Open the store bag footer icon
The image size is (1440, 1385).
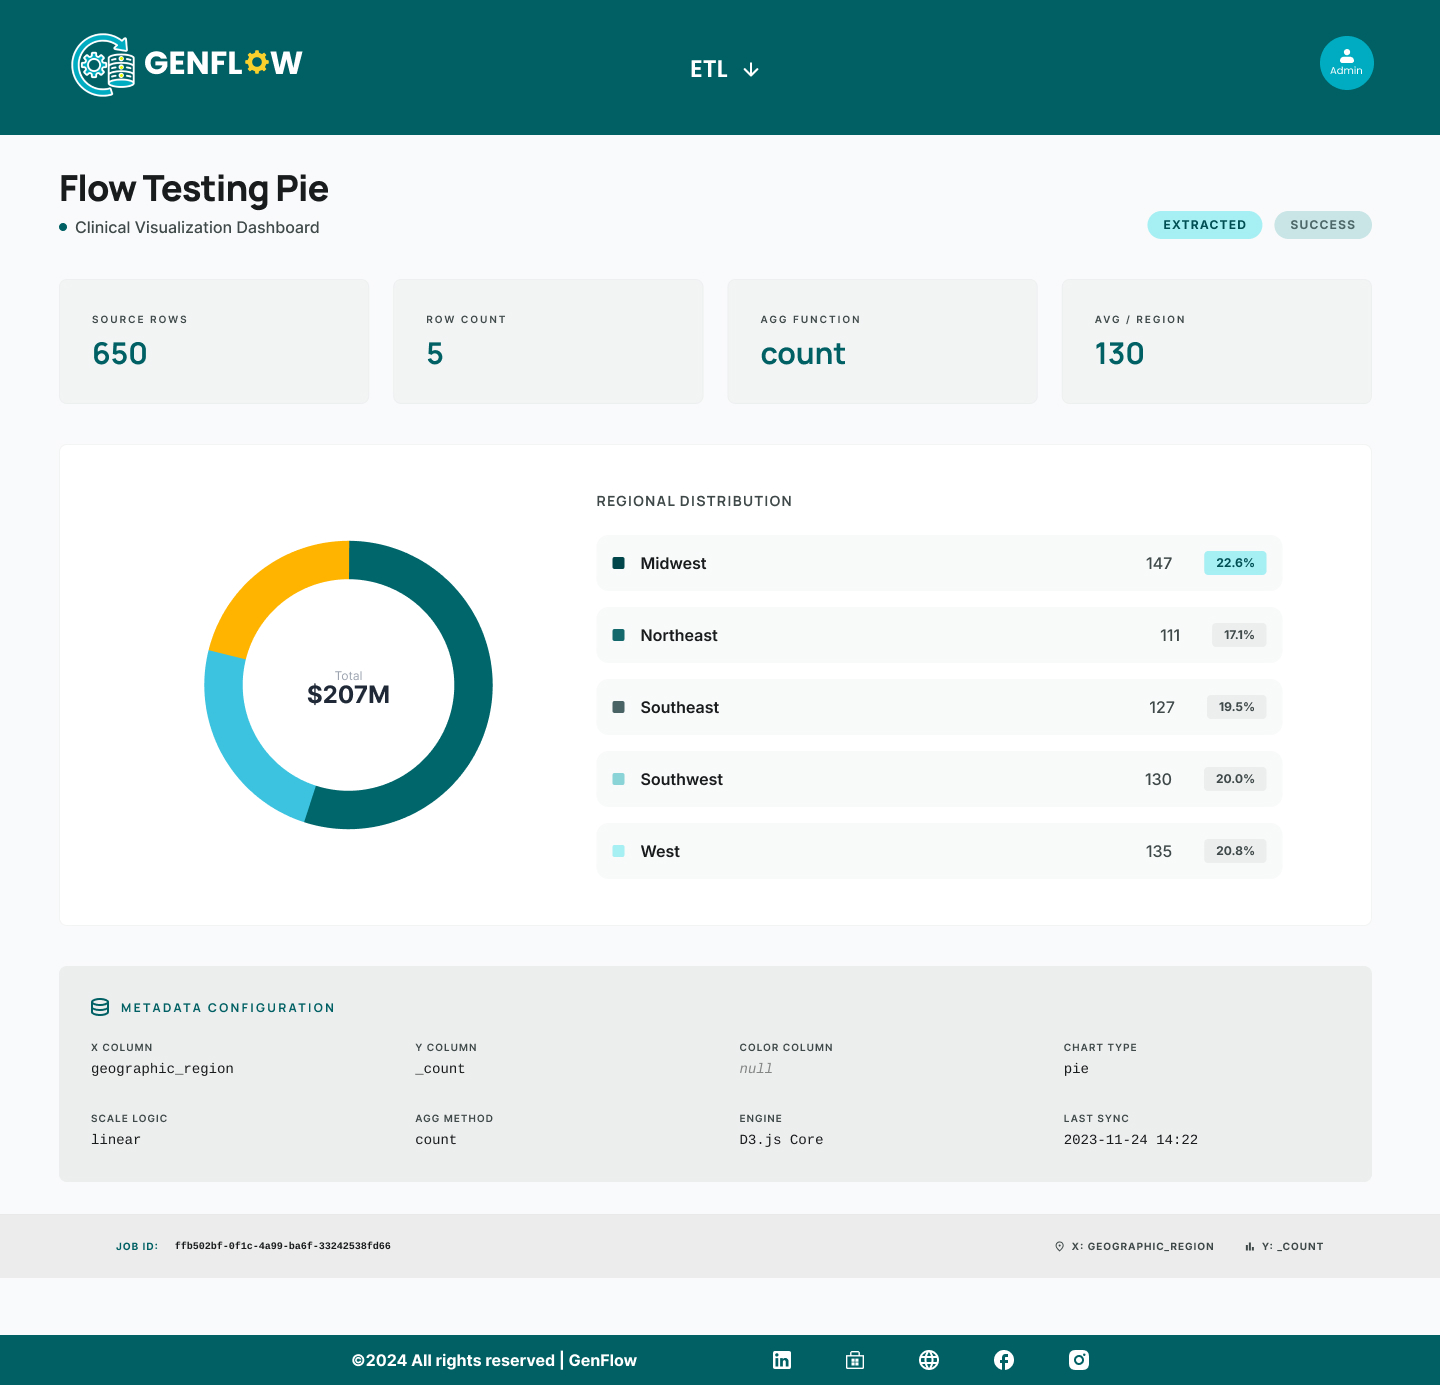point(855,1360)
